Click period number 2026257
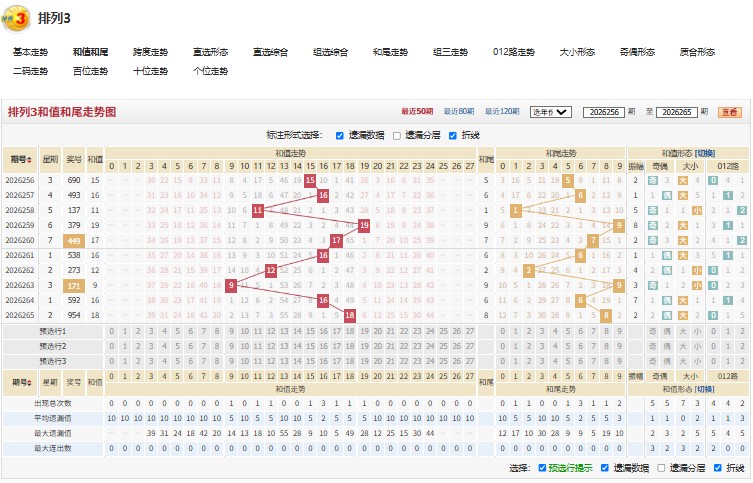The image size is (753, 483). click(20, 195)
